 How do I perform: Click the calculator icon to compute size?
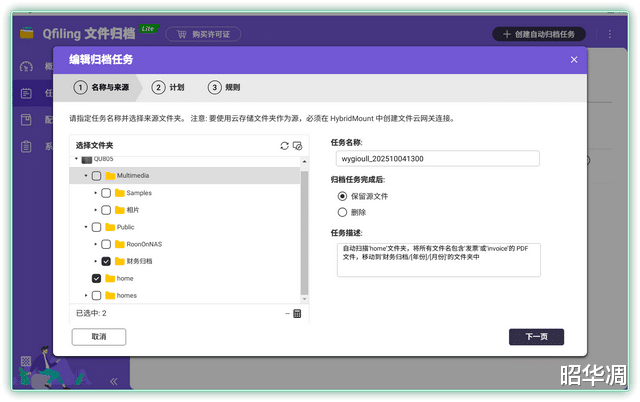pyautogui.click(x=297, y=313)
